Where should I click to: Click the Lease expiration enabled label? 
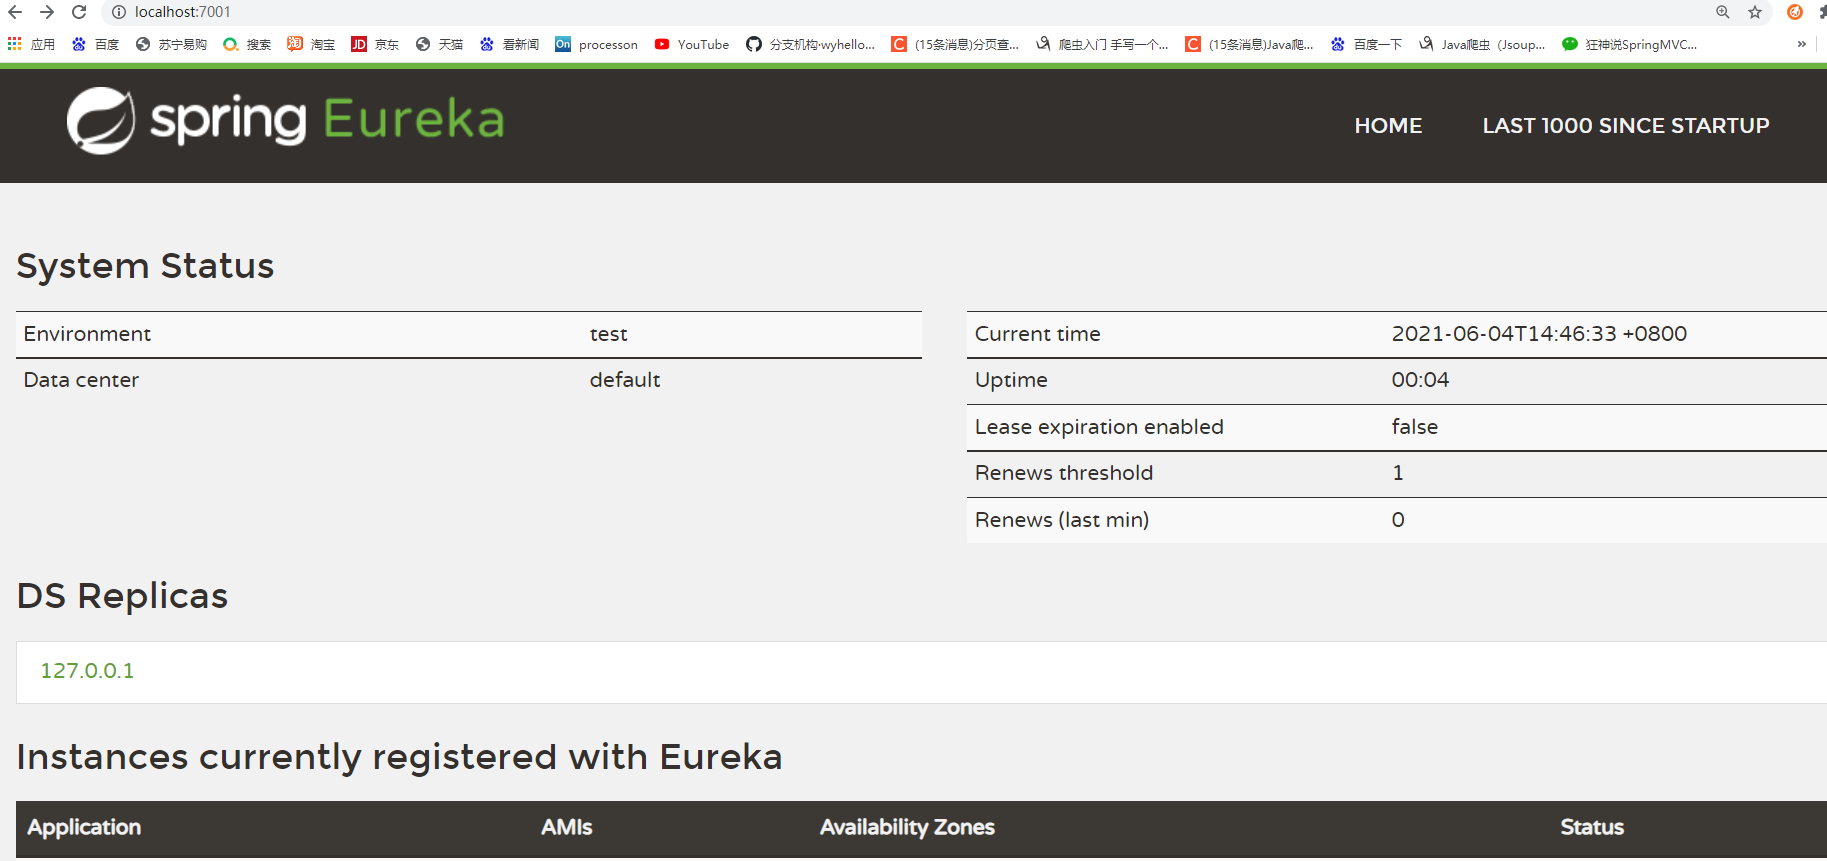[x=1099, y=427]
